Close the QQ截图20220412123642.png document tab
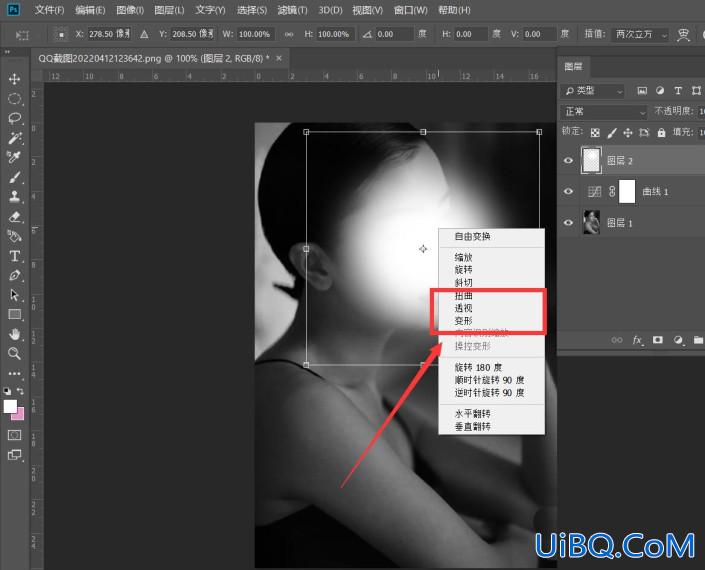 [279, 58]
